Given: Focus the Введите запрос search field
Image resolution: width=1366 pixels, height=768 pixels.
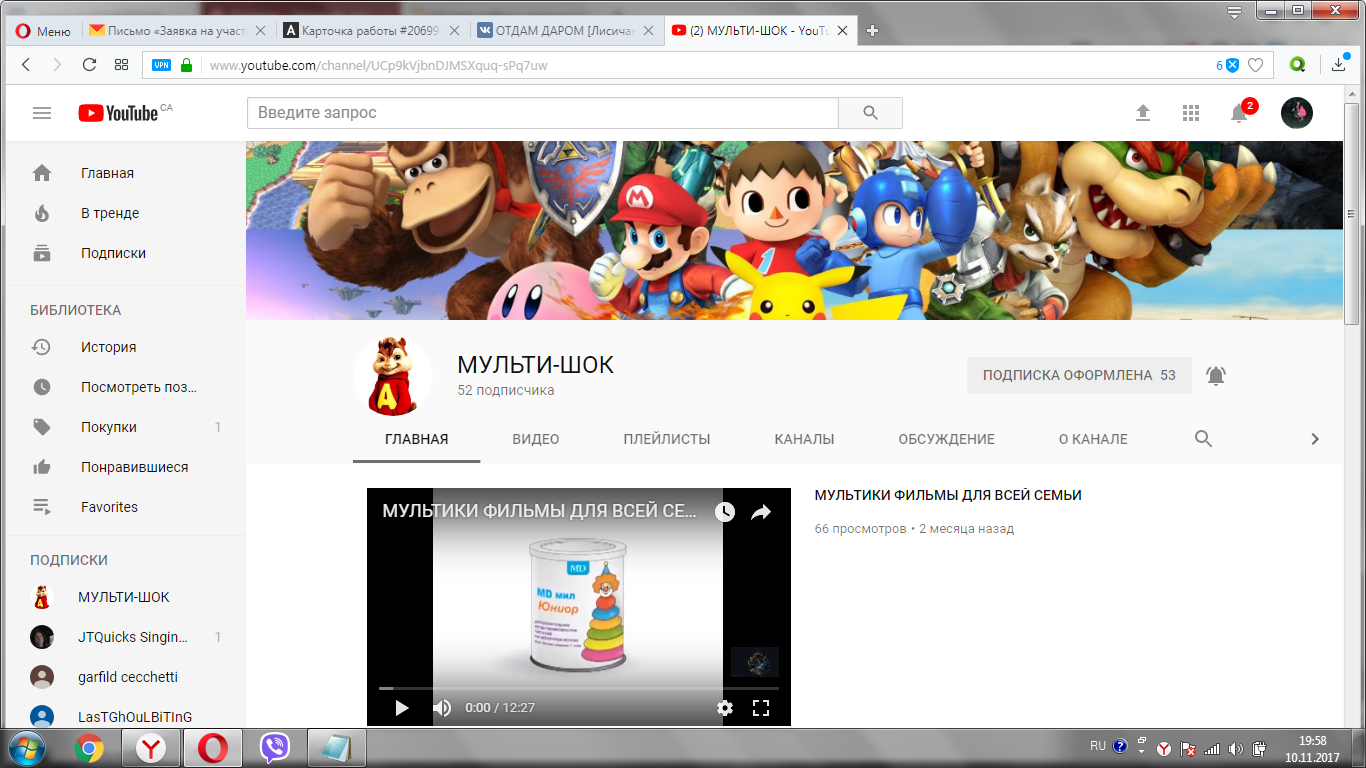Looking at the screenshot, I should click(542, 113).
